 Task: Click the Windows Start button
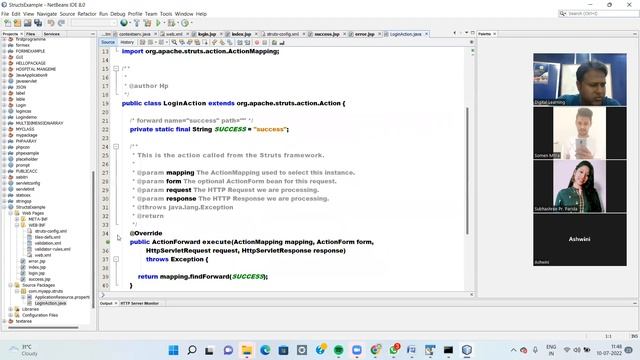[x=173, y=350]
